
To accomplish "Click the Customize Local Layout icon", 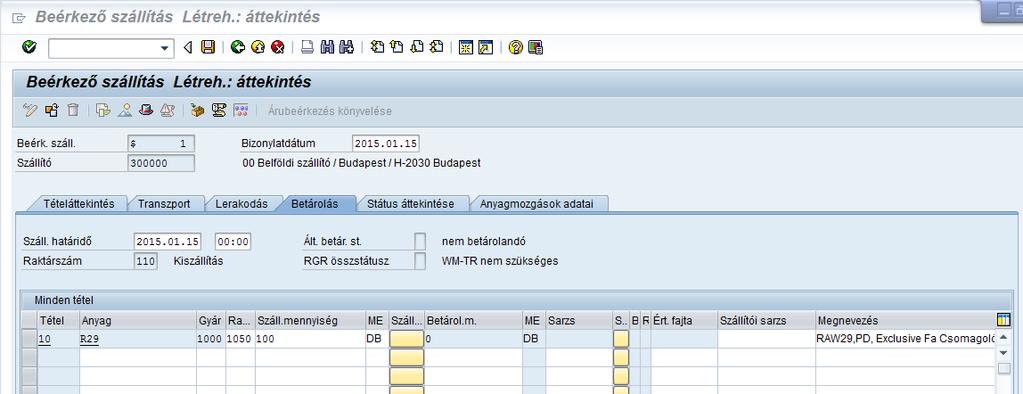I will pos(536,47).
